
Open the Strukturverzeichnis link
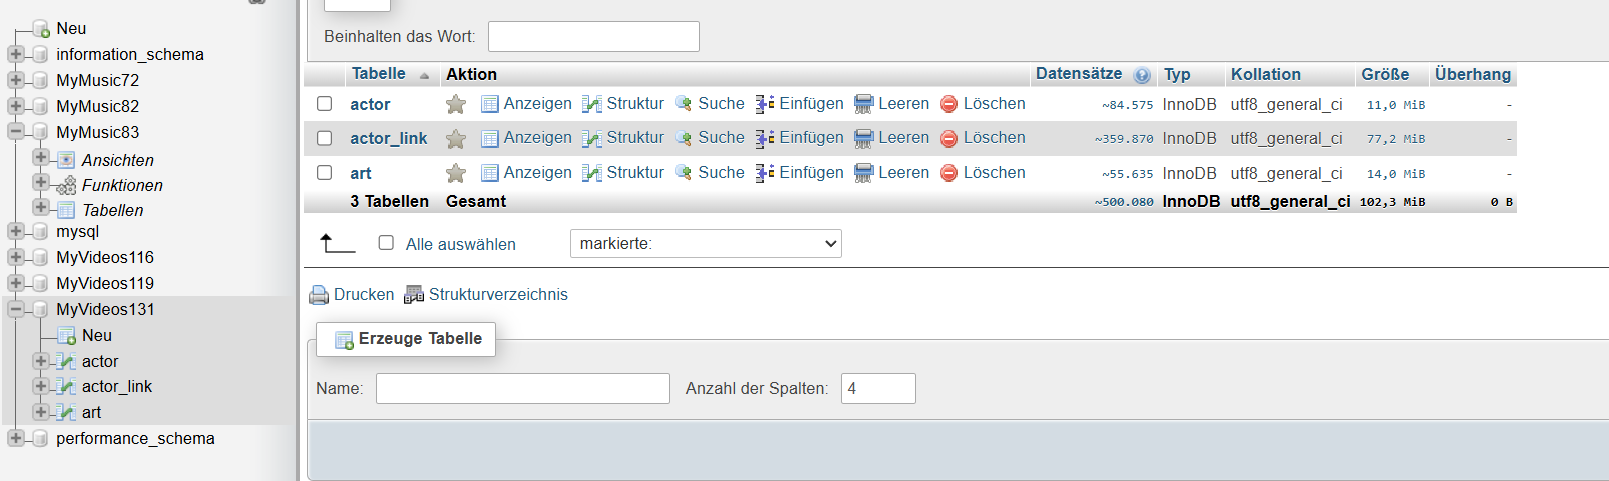click(x=497, y=295)
